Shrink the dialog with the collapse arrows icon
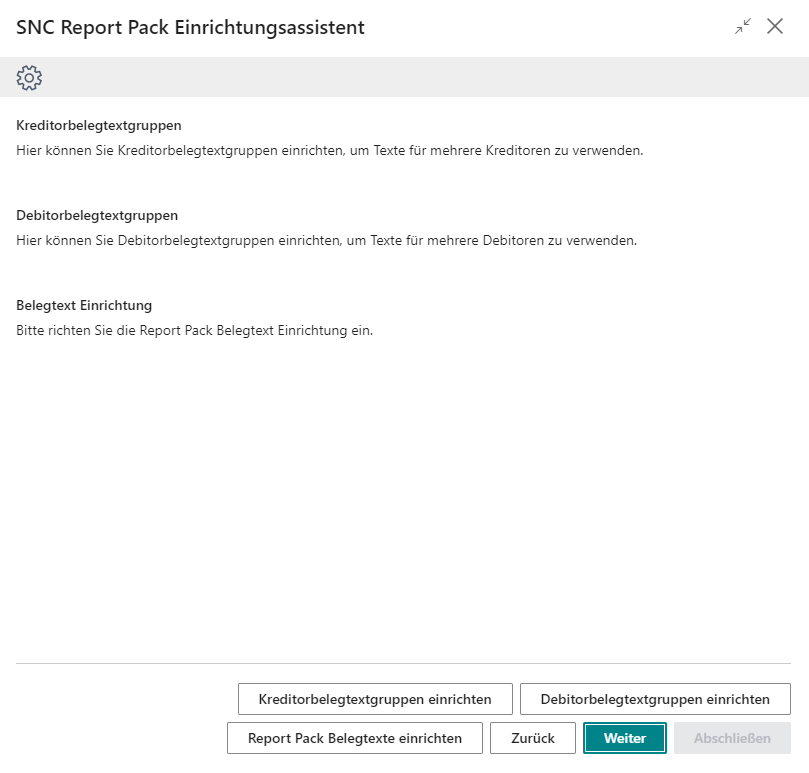The height and width of the screenshot is (773, 809). (742, 27)
